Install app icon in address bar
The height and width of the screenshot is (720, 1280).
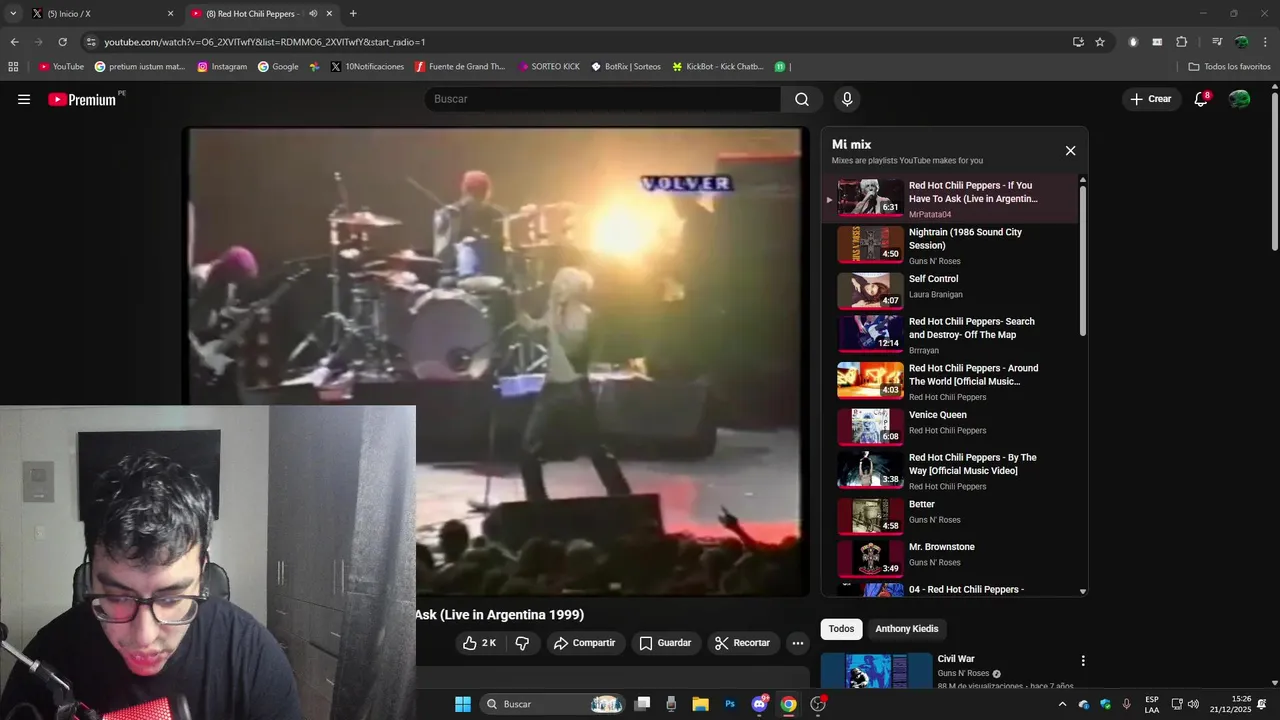coord(1078,42)
